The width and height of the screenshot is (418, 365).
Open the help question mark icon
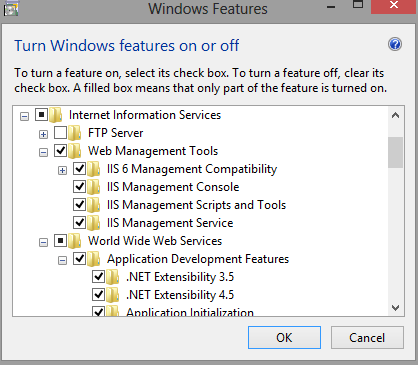click(x=395, y=44)
